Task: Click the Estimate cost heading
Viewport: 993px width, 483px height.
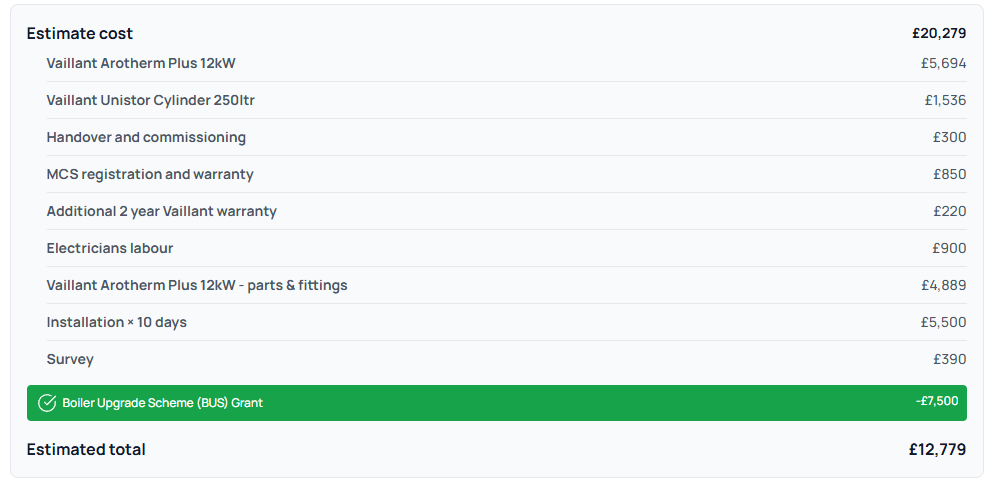Action: tap(80, 34)
